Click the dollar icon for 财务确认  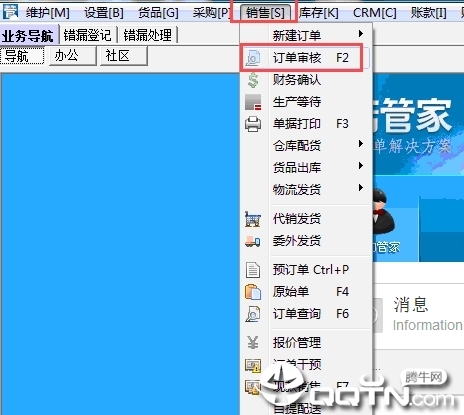click(x=253, y=80)
